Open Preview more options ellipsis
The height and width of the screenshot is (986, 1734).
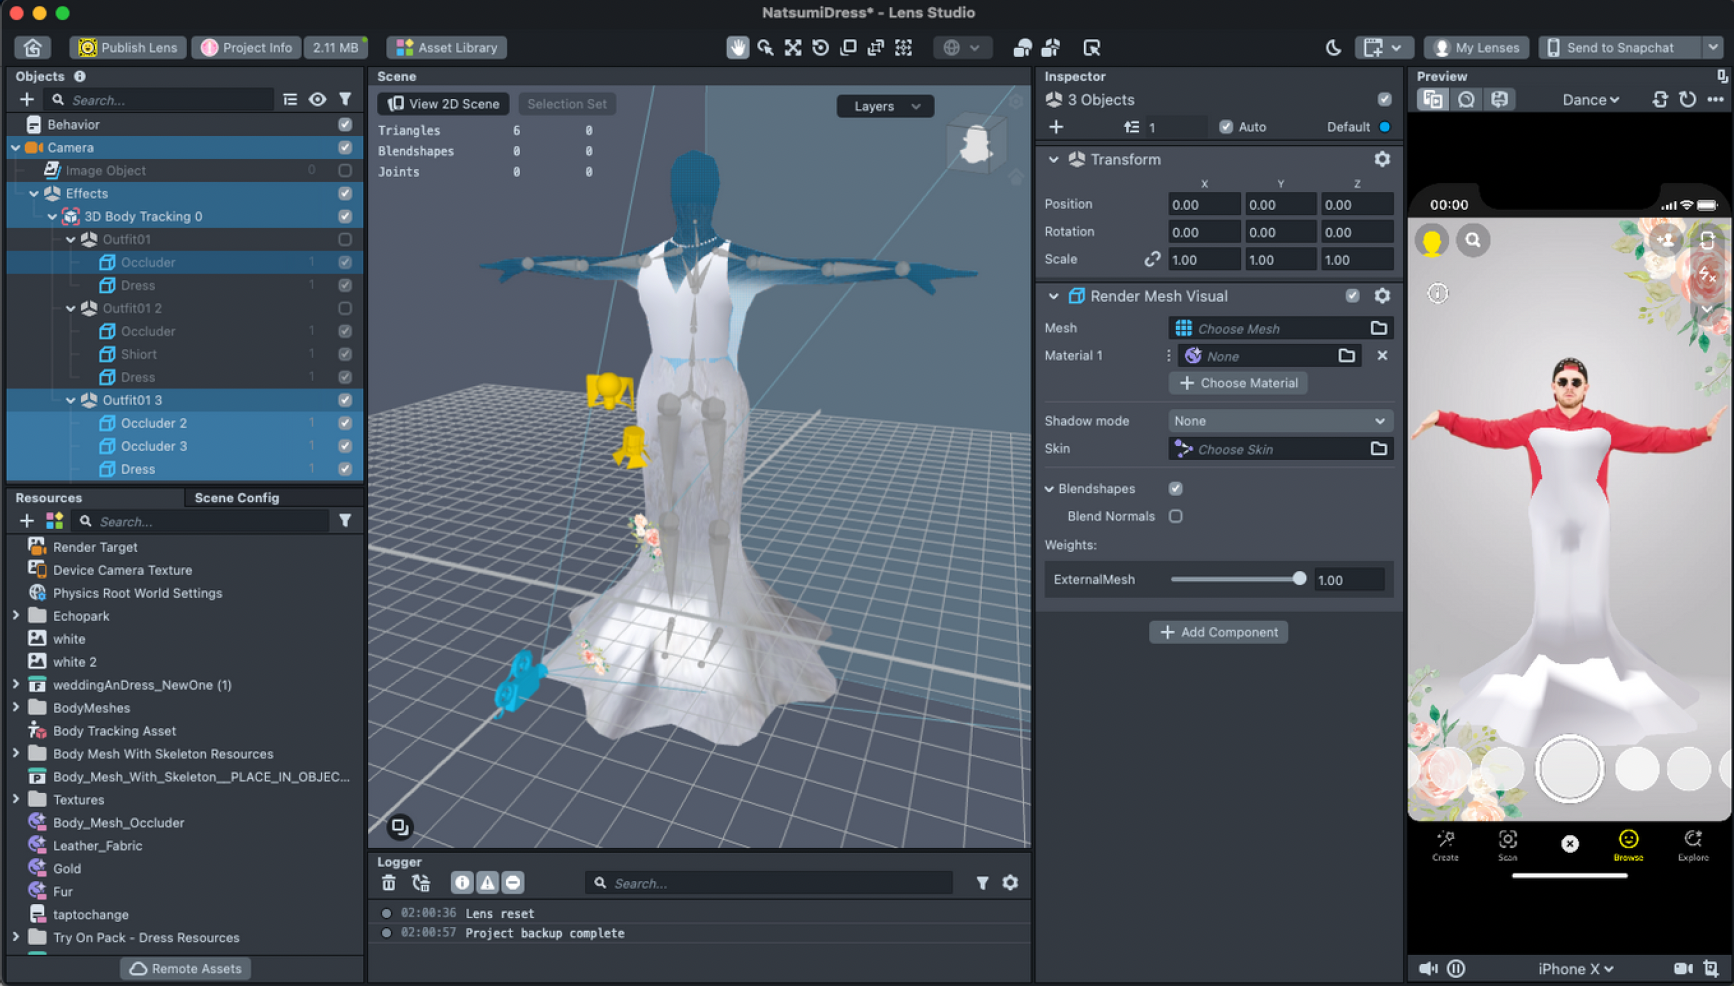tap(1715, 99)
